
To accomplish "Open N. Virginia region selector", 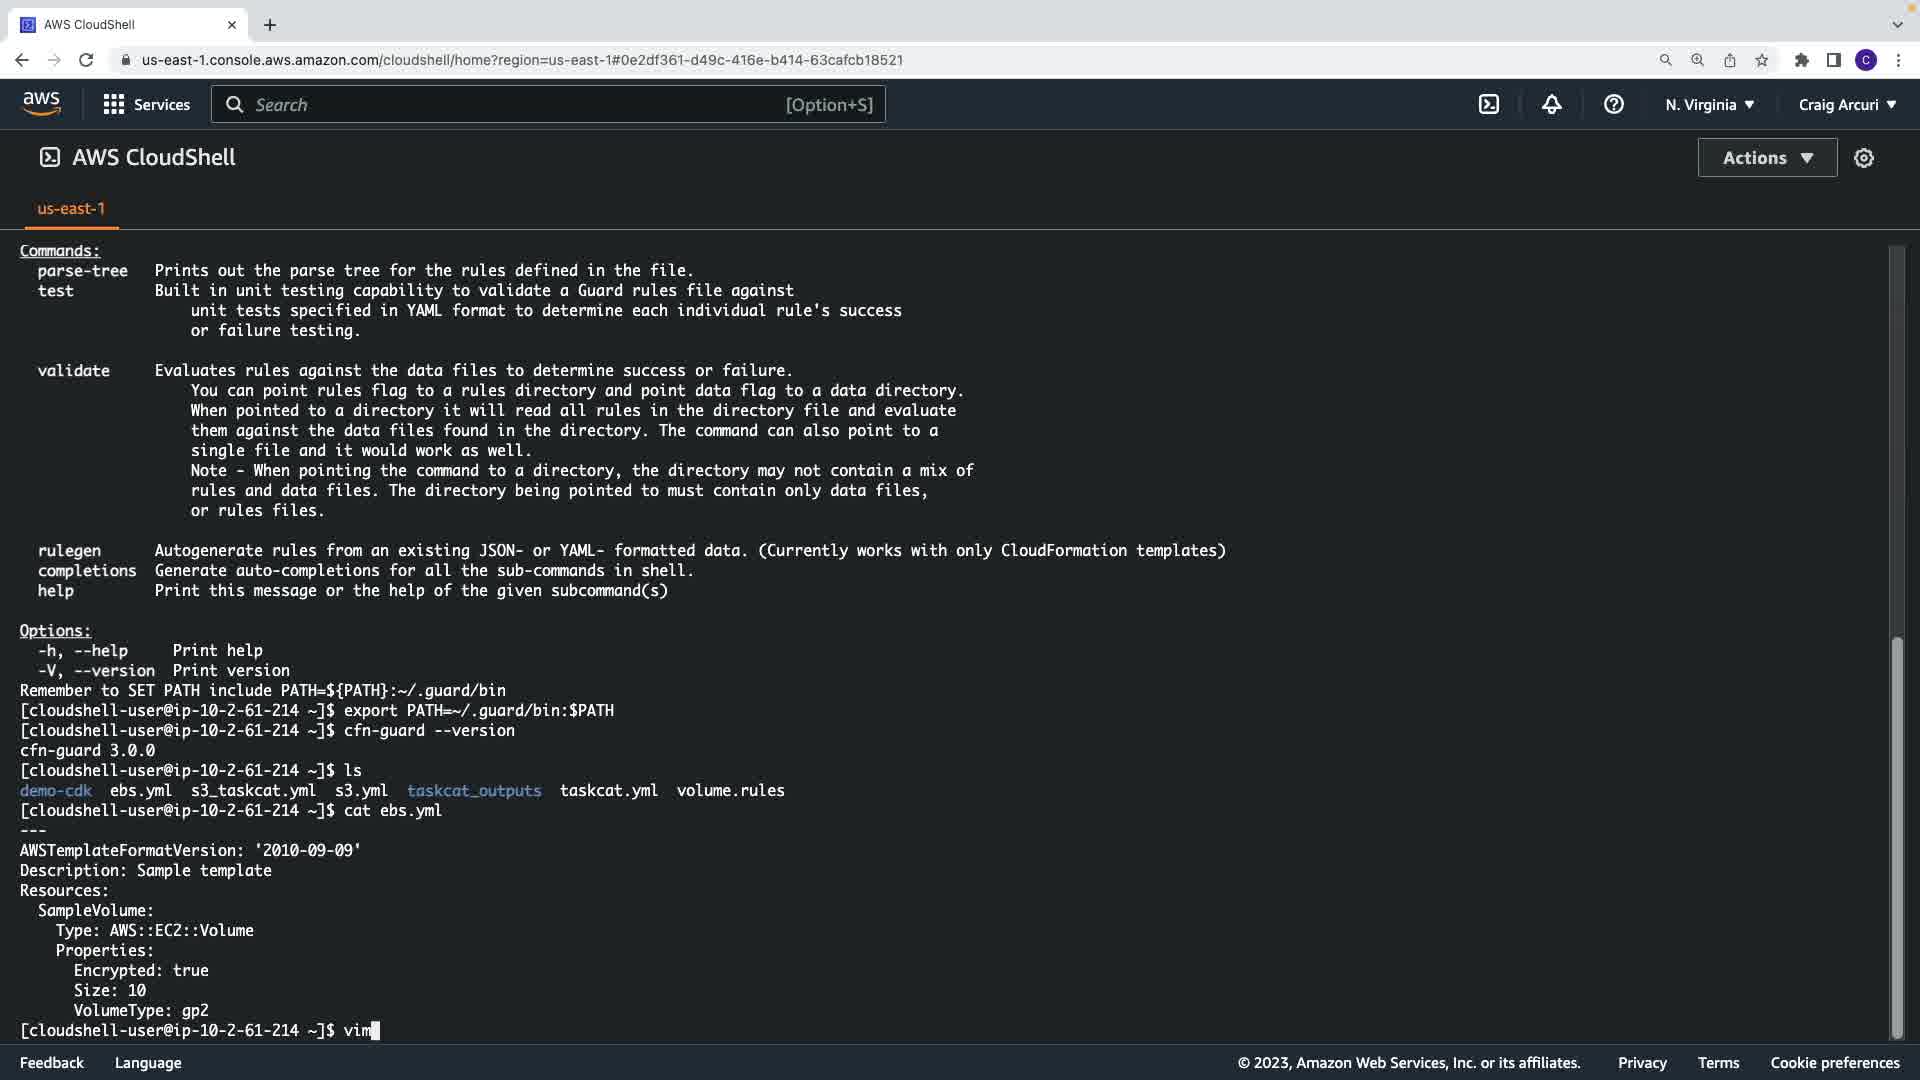I will point(1709,104).
